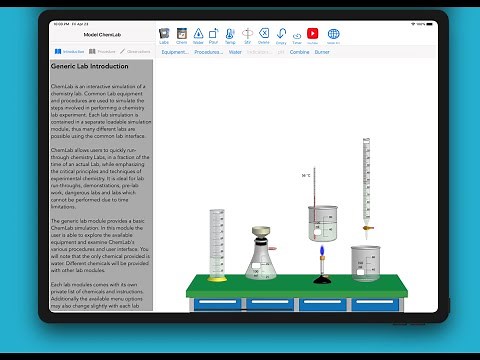Click the burette's orange stopcock valve
Image resolution: width=480 pixels, height=360 pixels.
point(368,228)
